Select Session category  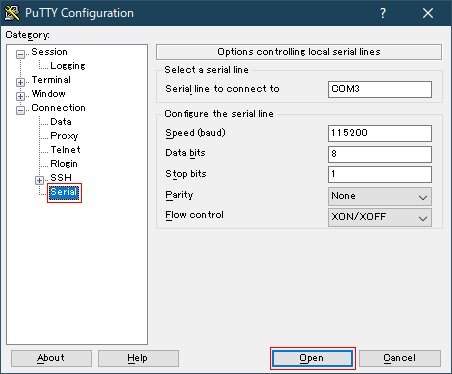[x=49, y=52]
